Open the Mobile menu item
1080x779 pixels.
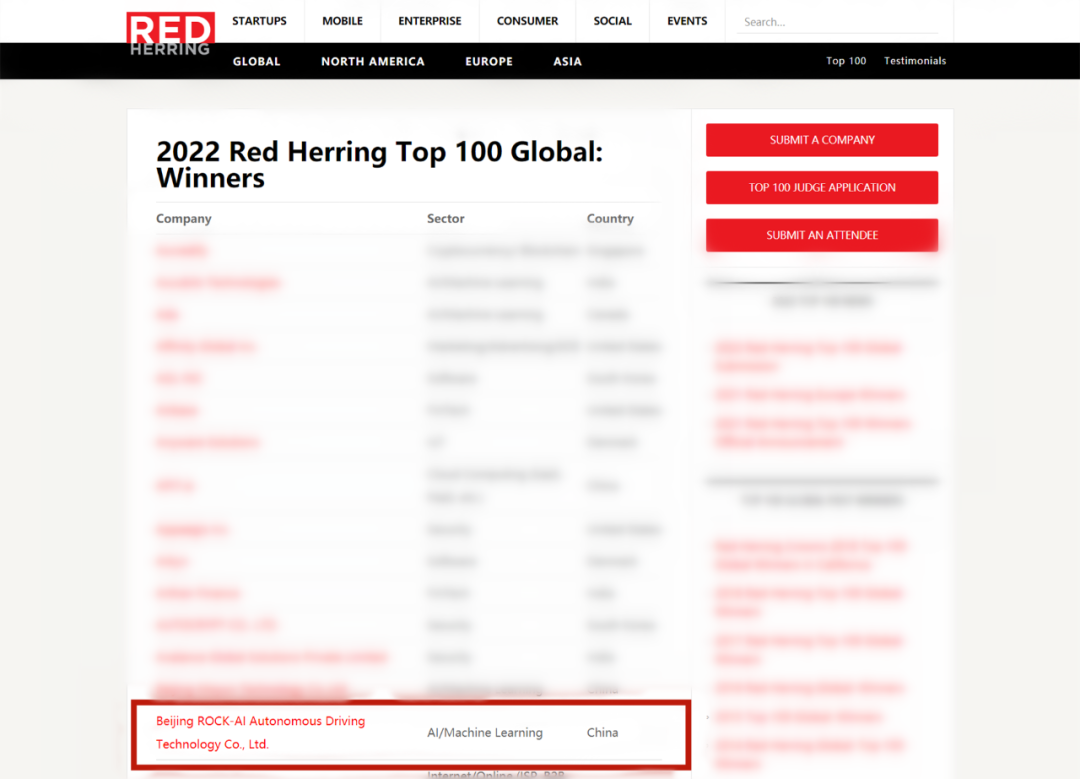click(342, 21)
